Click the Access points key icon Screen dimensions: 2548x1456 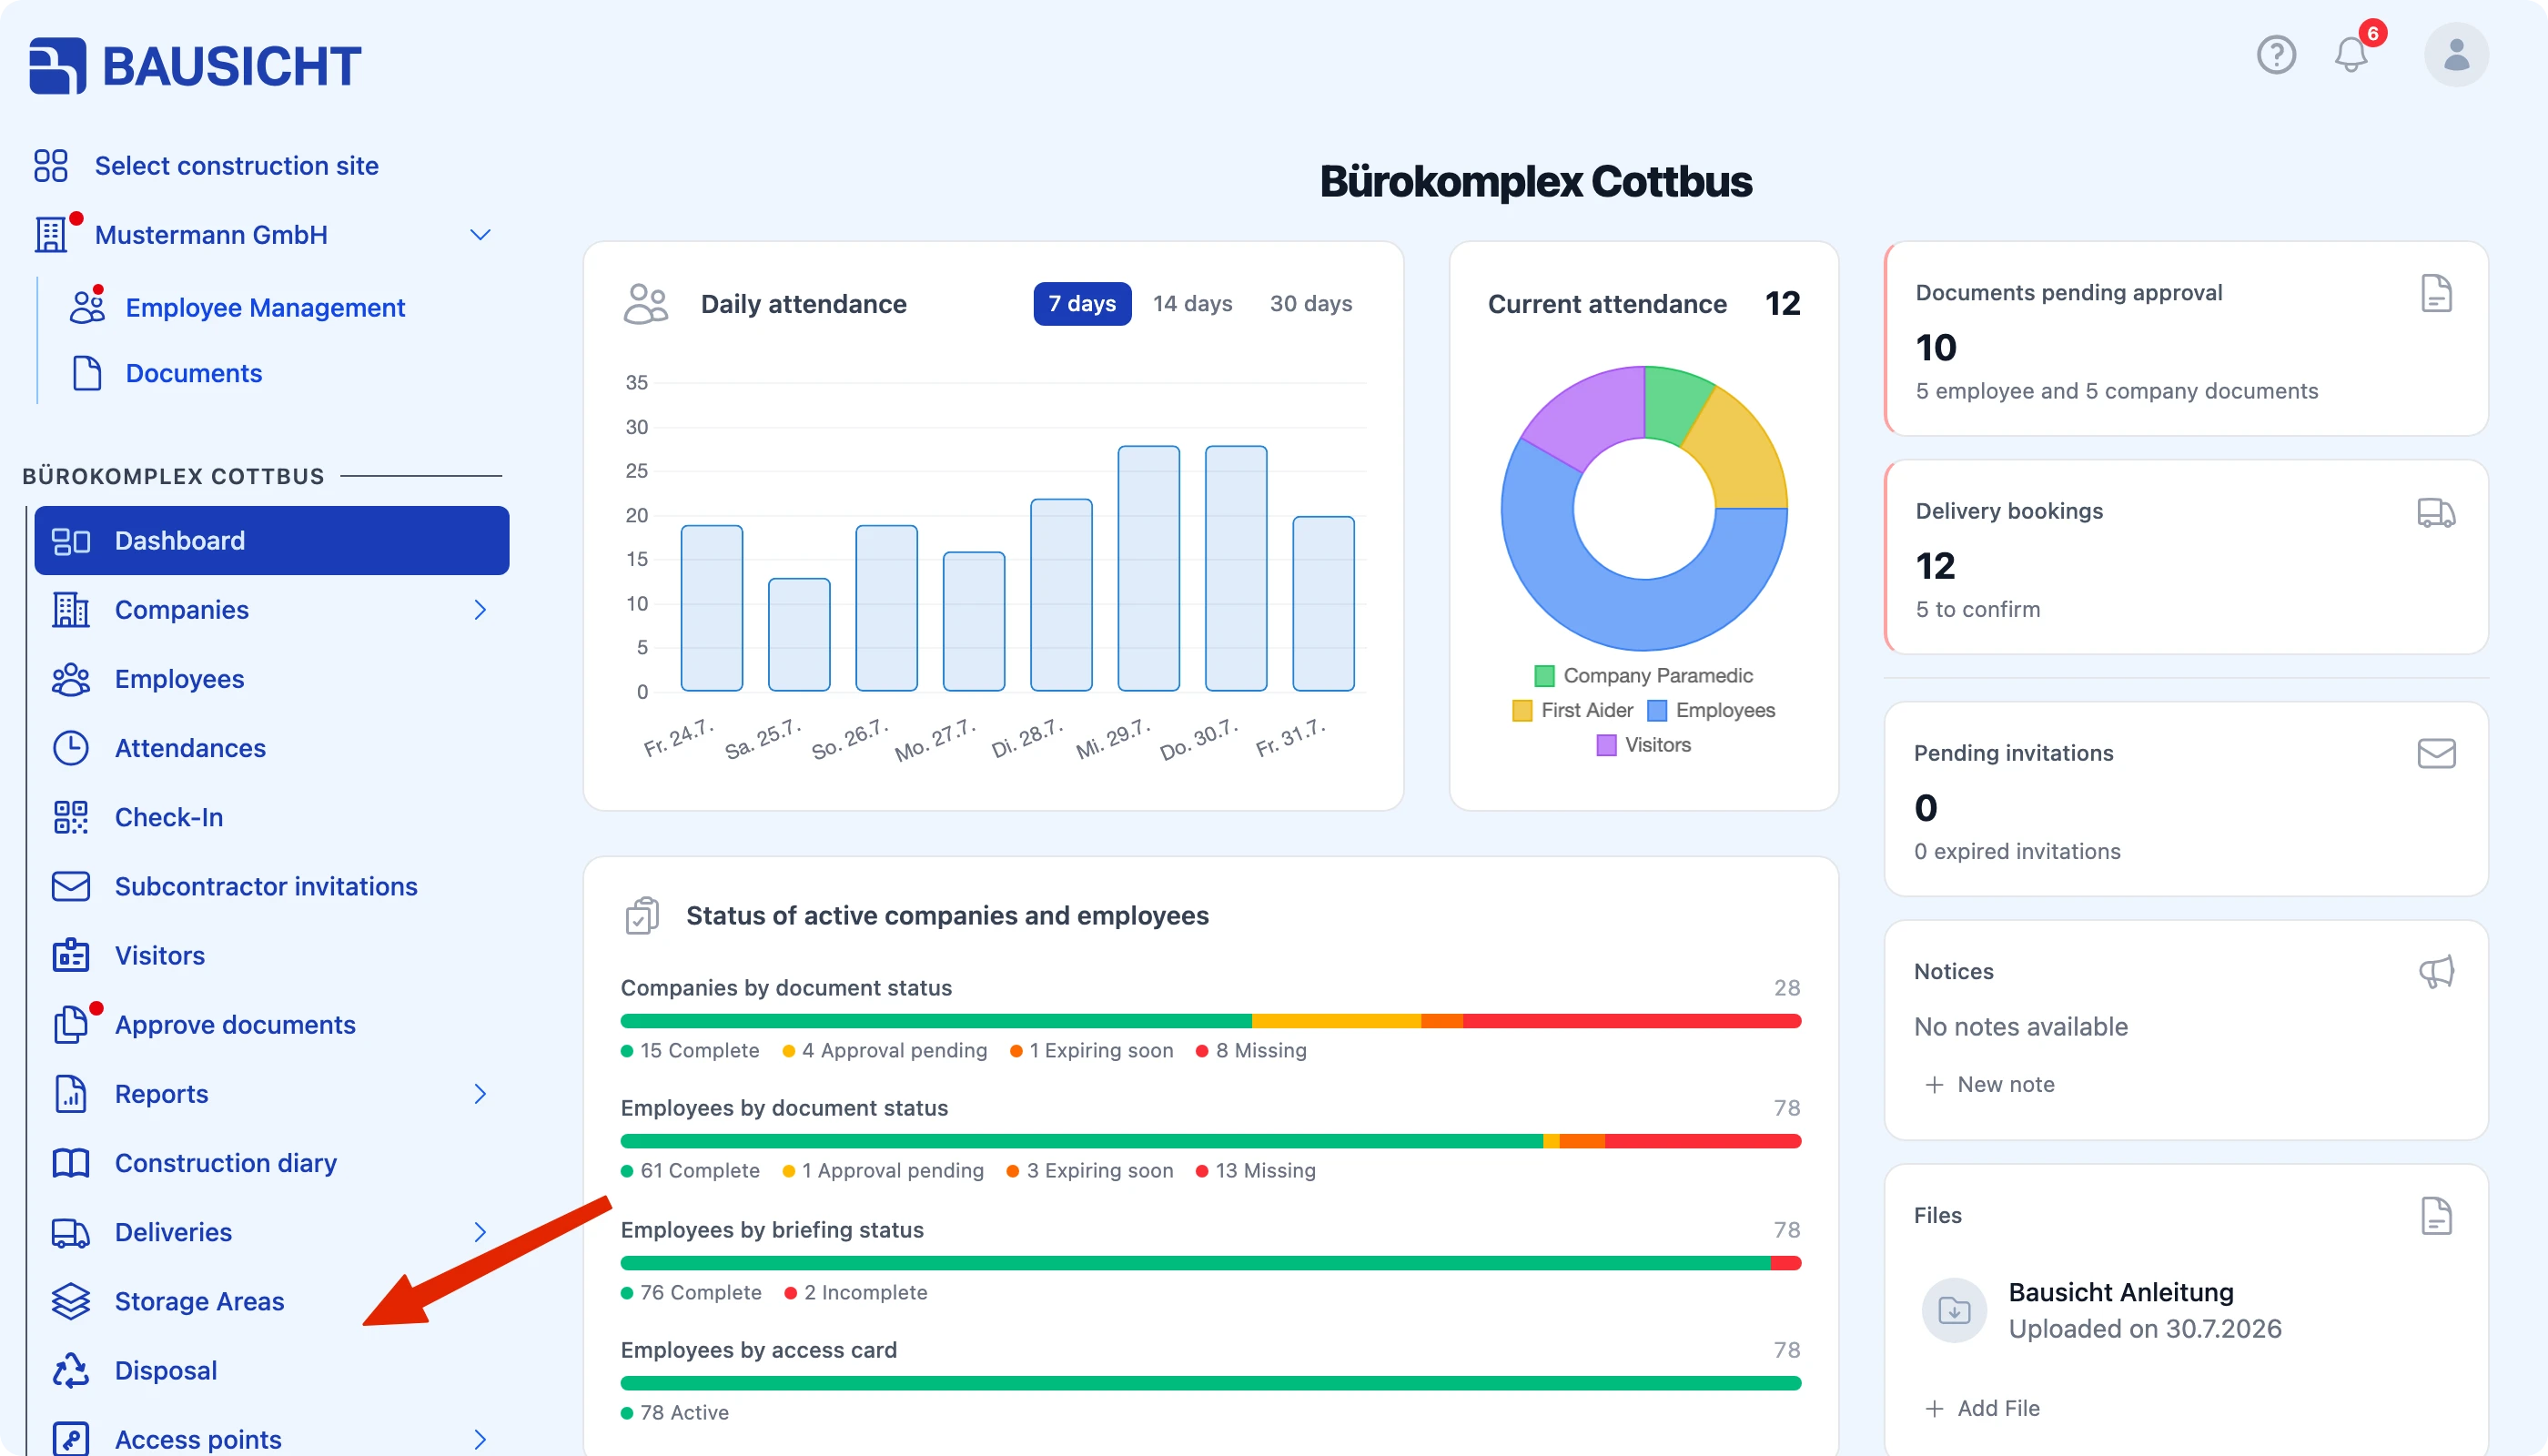[70, 1439]
